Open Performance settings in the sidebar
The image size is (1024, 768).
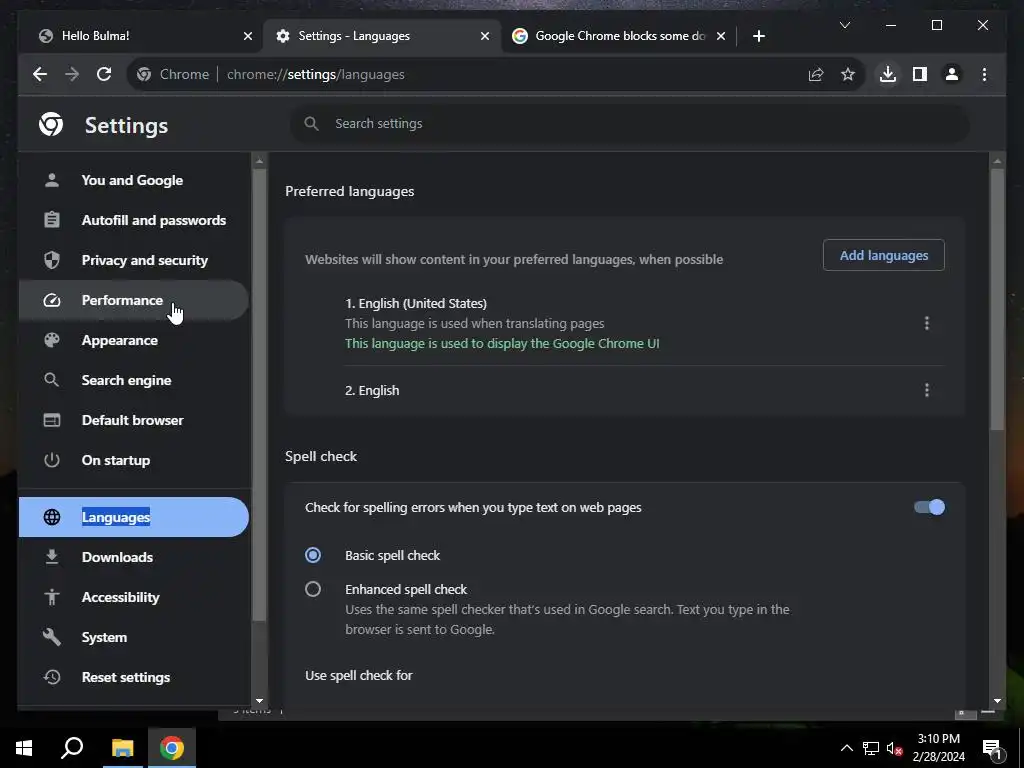134,300
